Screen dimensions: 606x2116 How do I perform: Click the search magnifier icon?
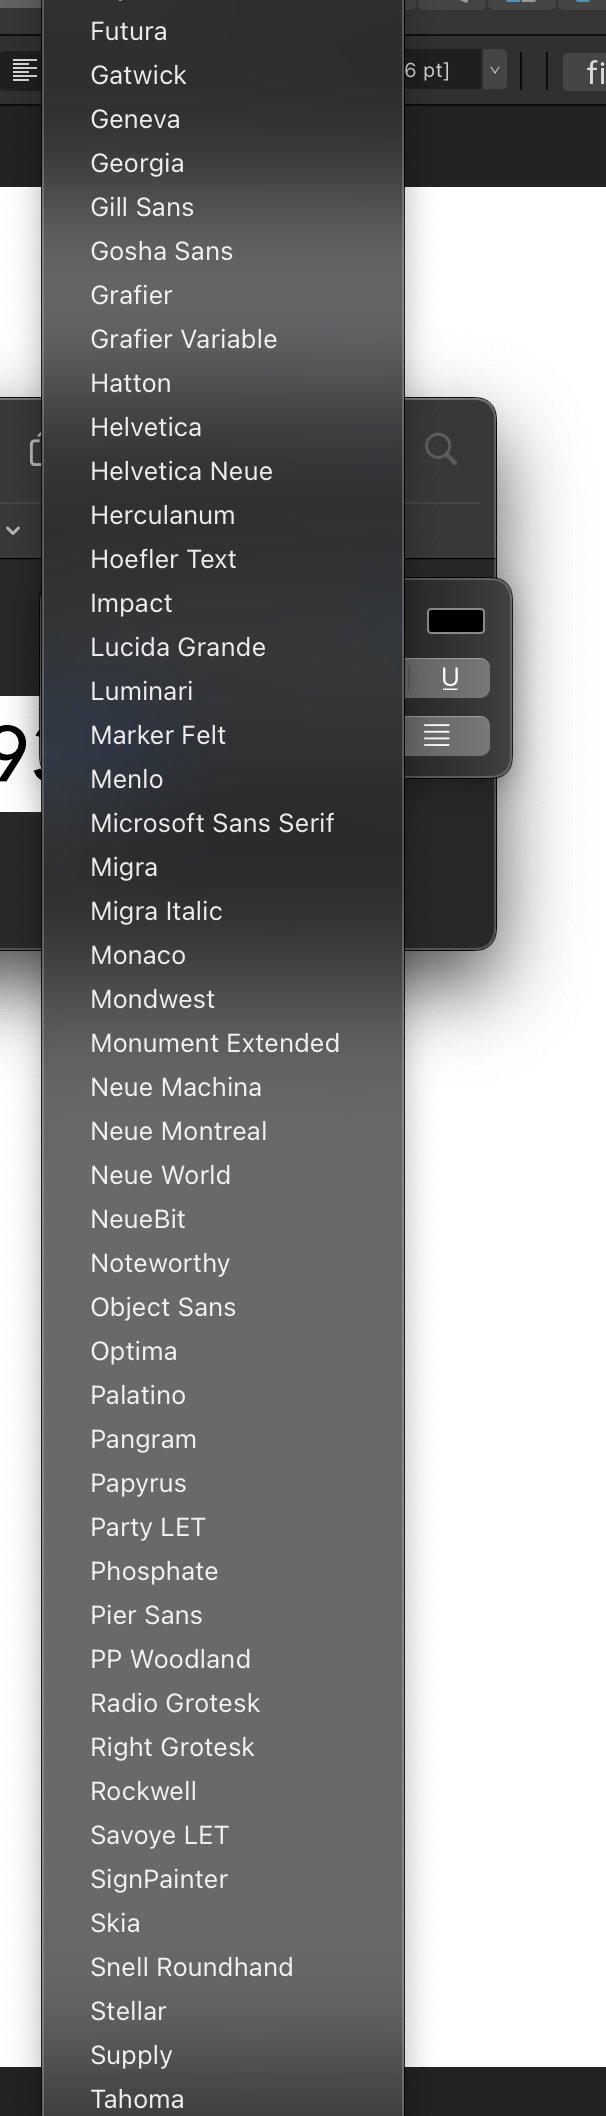point(441,449)
